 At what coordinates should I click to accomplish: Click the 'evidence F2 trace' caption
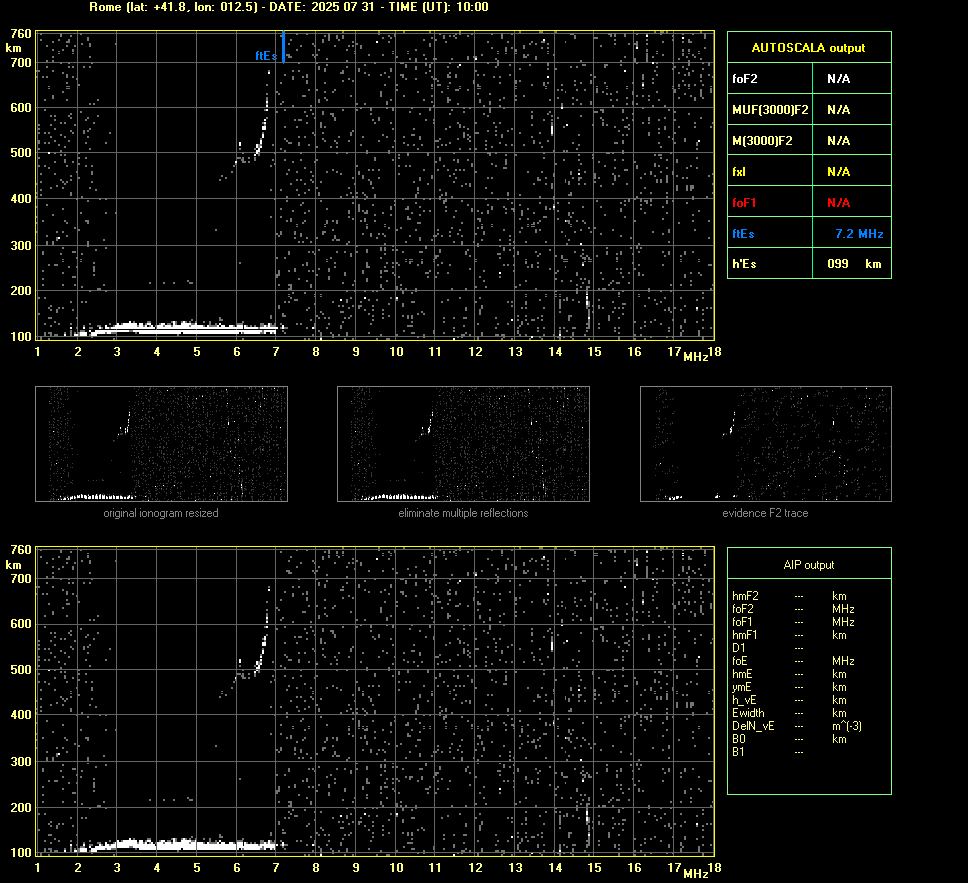point(766,513)
